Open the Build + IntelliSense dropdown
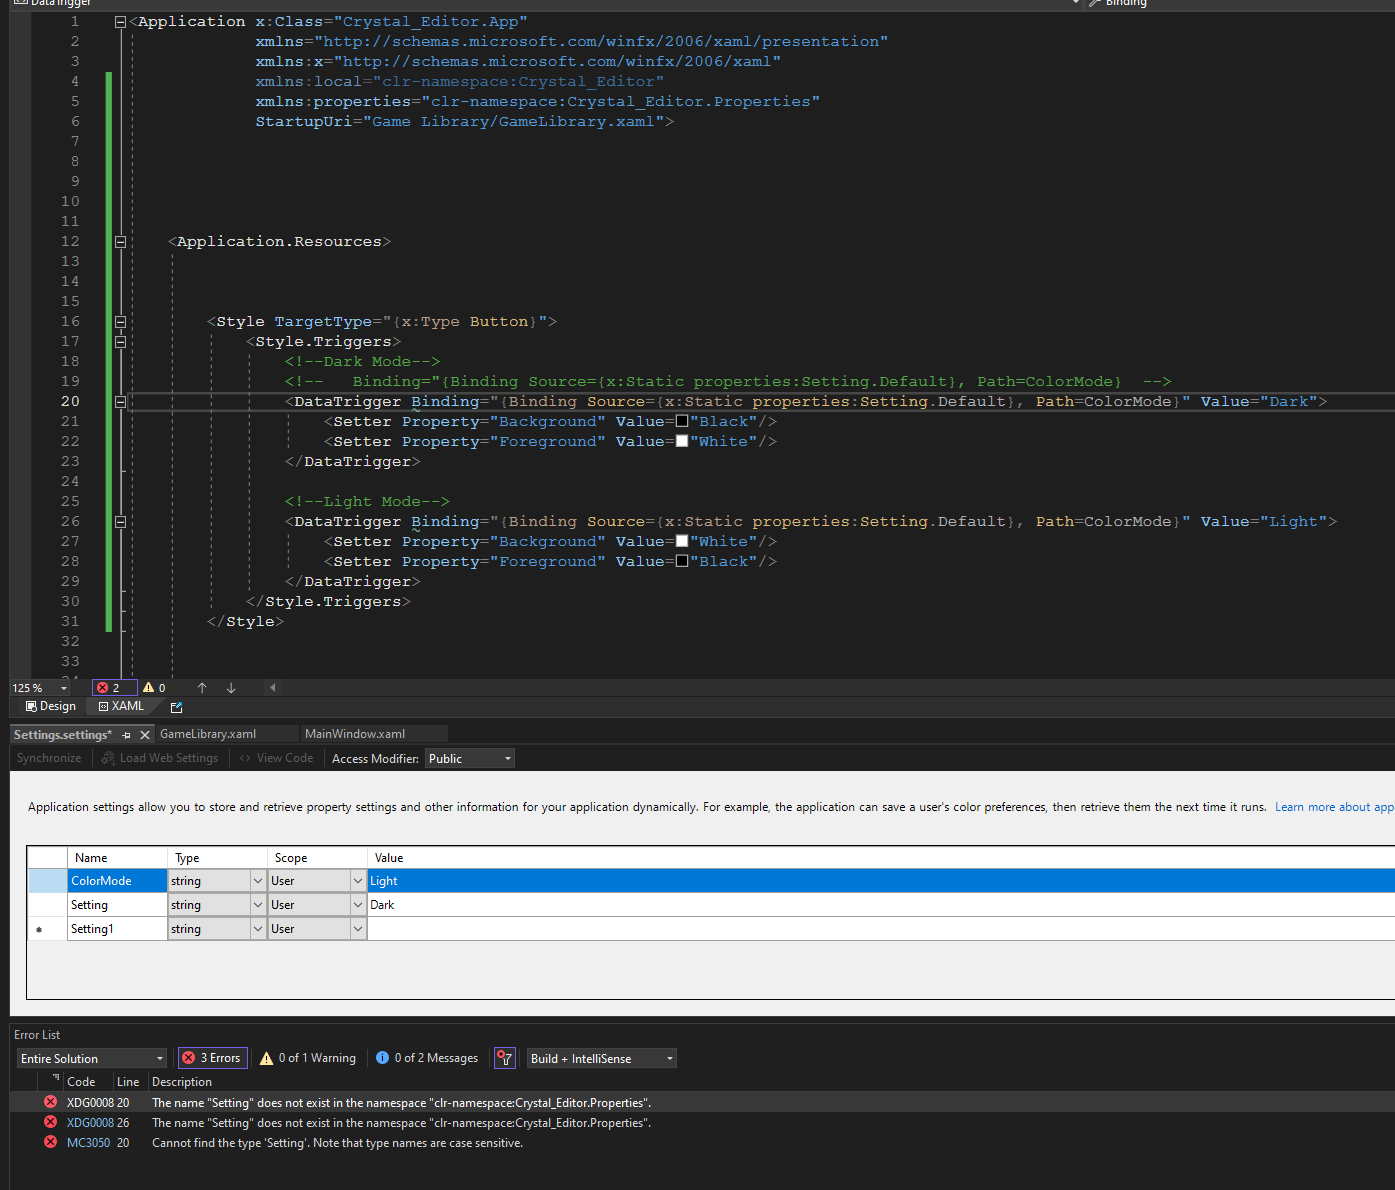This screenshot has width=1395, height=1190. coord(601,1059)
